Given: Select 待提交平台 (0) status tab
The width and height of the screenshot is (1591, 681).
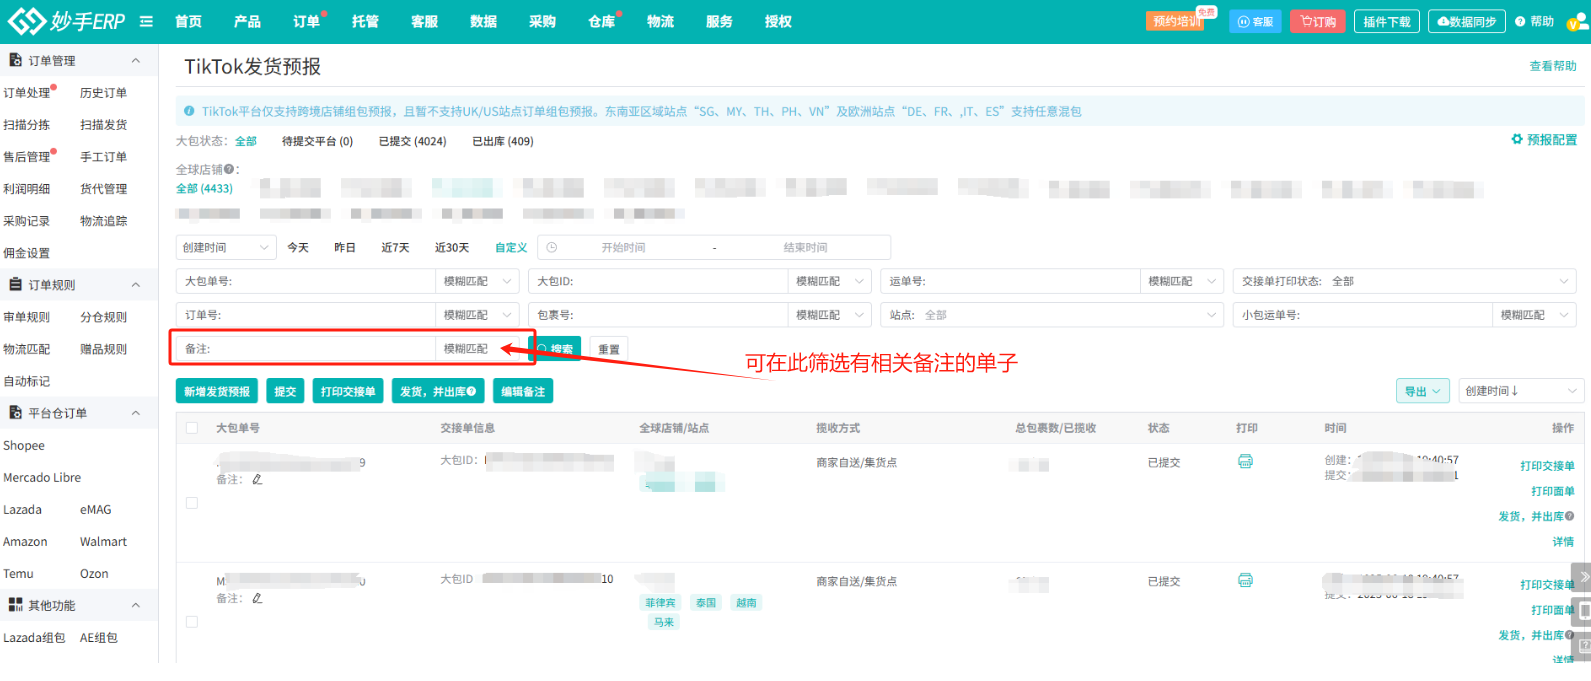Looking at the screenshot, I should coord(317,141).
